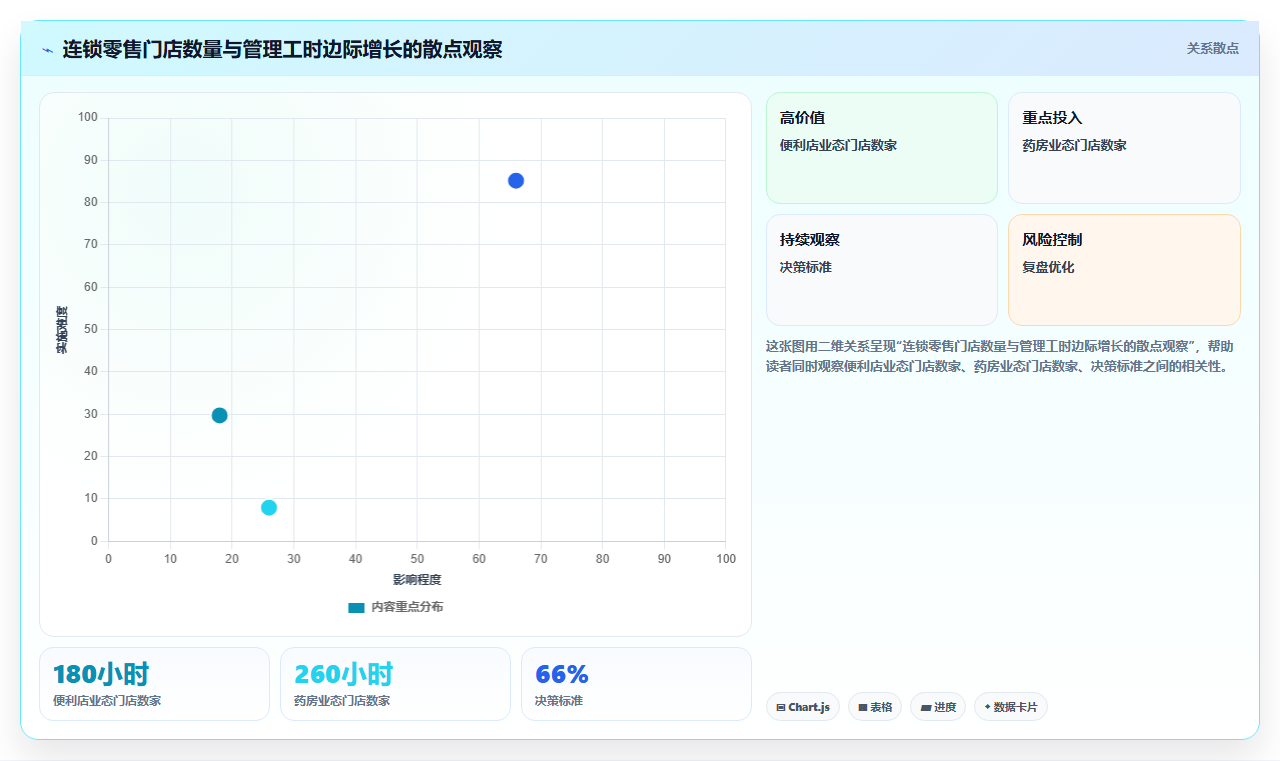Screen dimensions: 1280x761
Task: Click the Chart.js tag icon
Action: tap(781, 707)
